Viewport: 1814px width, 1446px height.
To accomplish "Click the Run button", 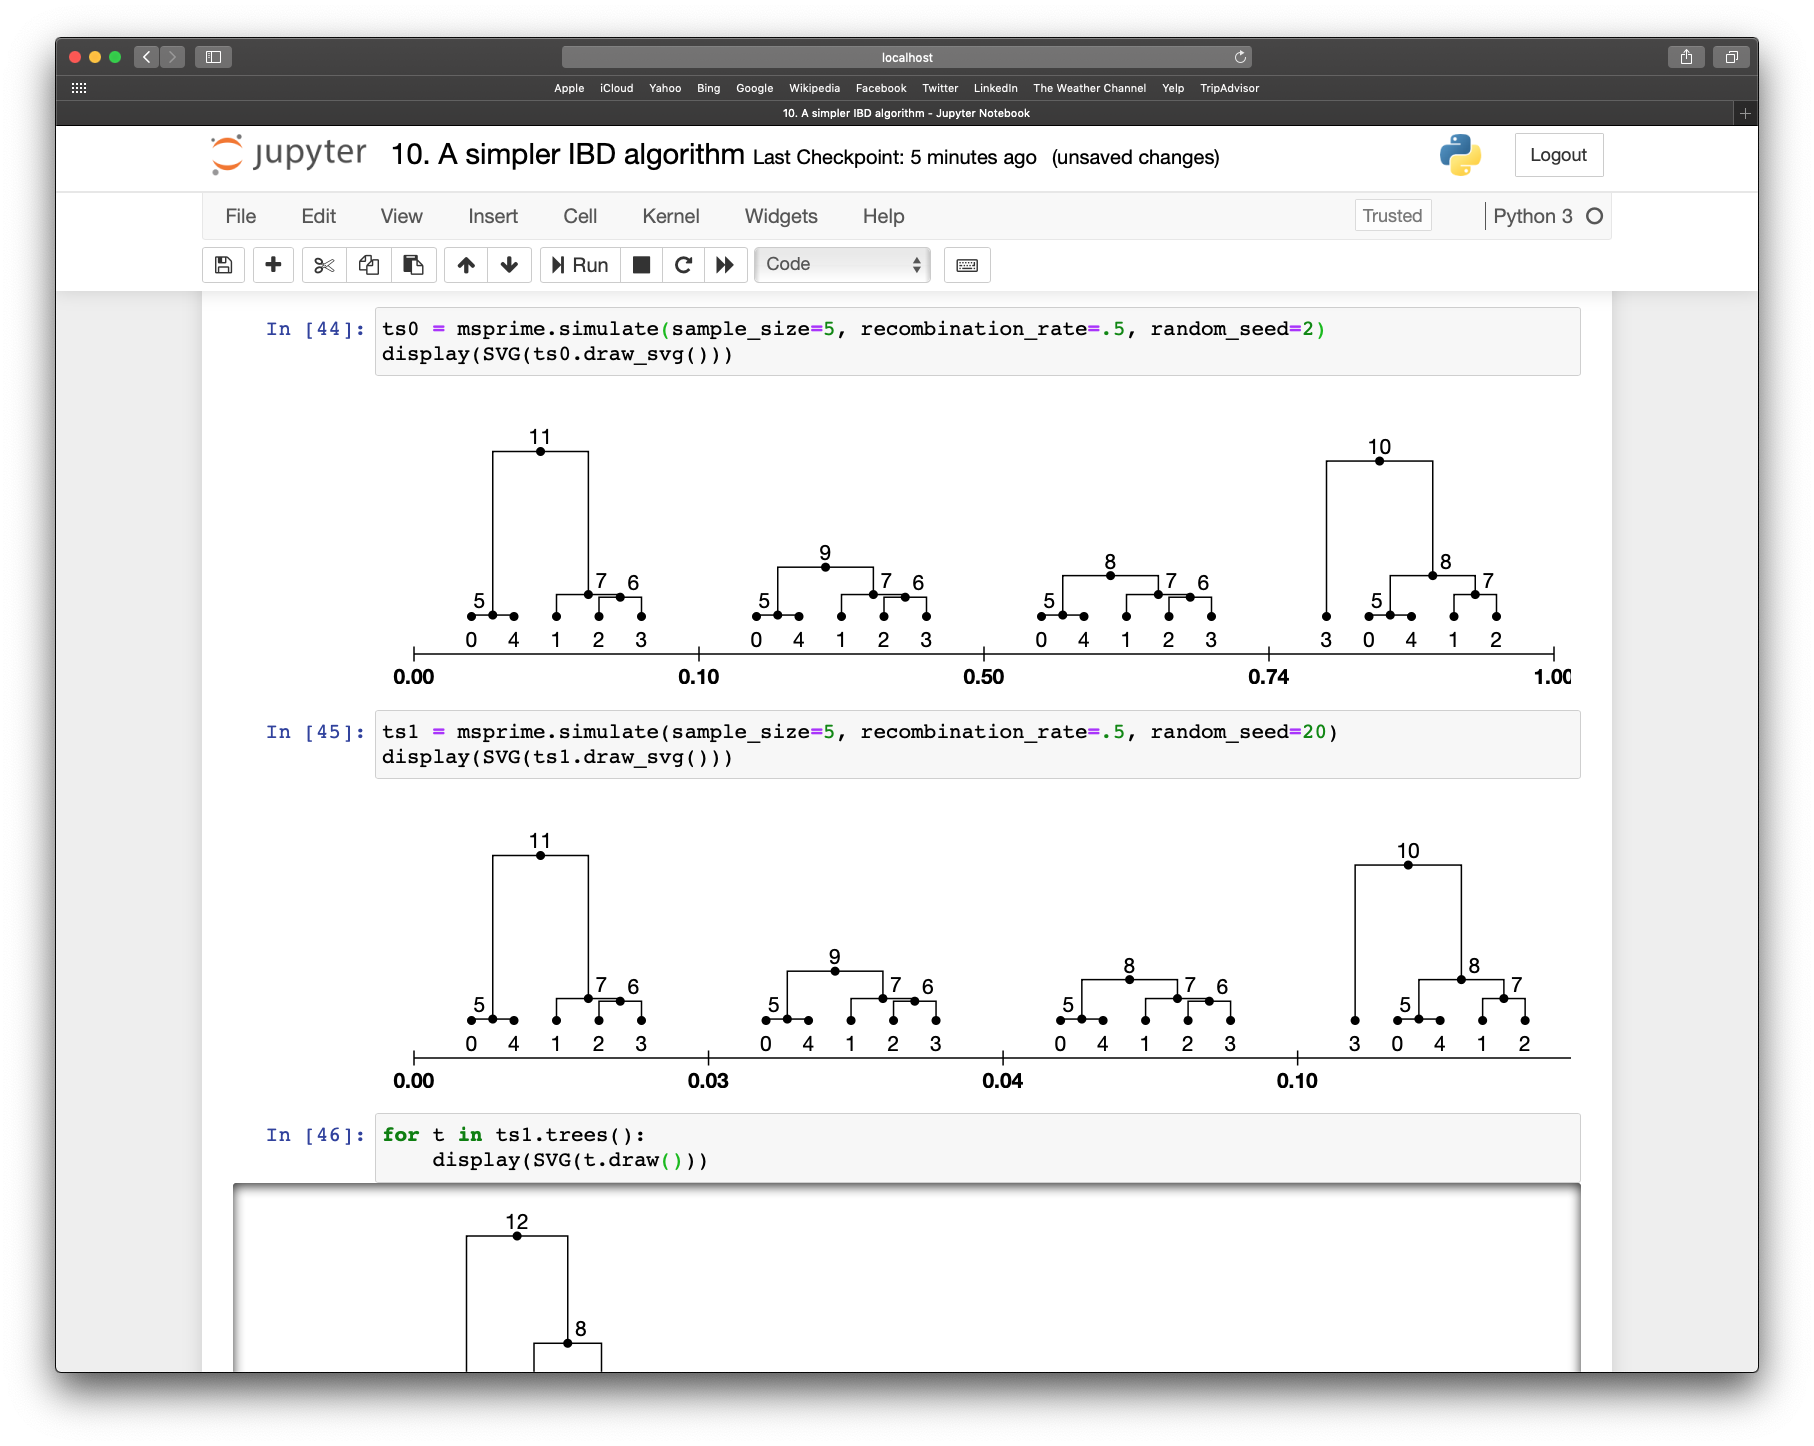I will pyautogui.click(x=578, y=265).
